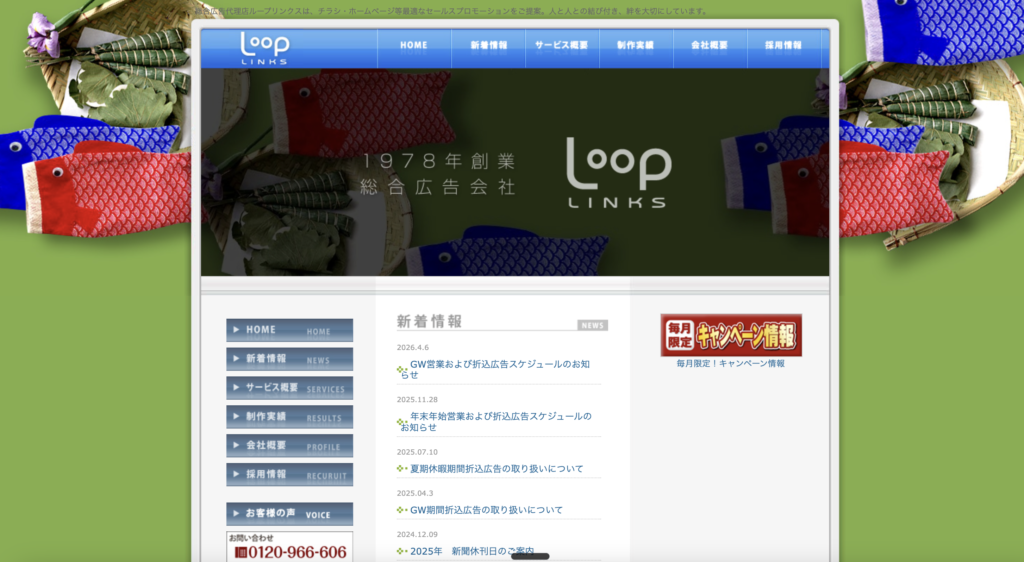Click the sidebar 新着情報 NEWS button
This screenshot has width=1024, height=562.
coord(289,359)
